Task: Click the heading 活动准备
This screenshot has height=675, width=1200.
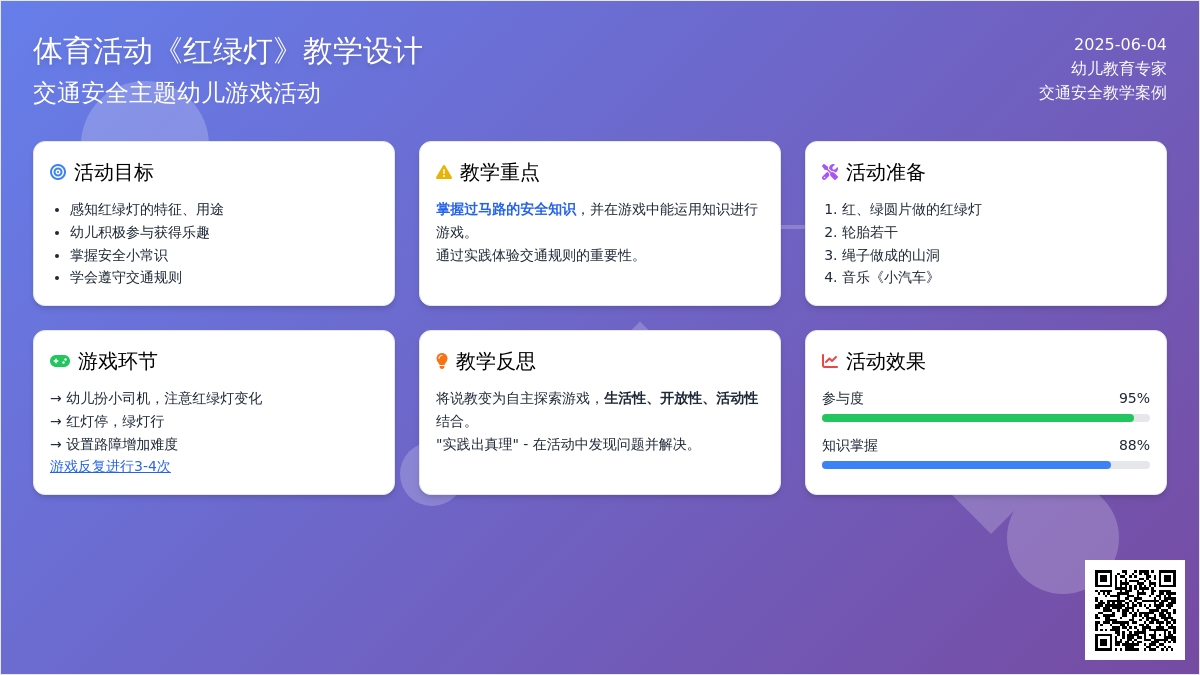Action: [886, 172]
